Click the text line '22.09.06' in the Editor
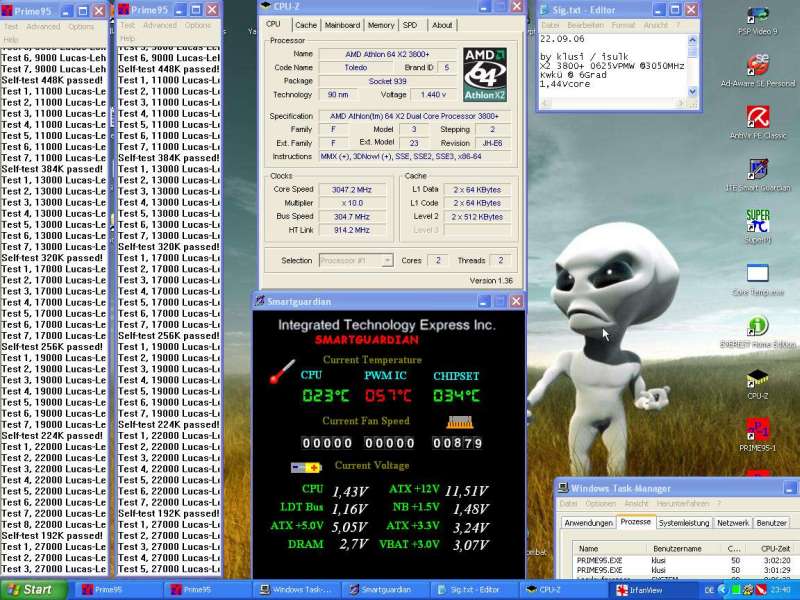 point(562,39)
